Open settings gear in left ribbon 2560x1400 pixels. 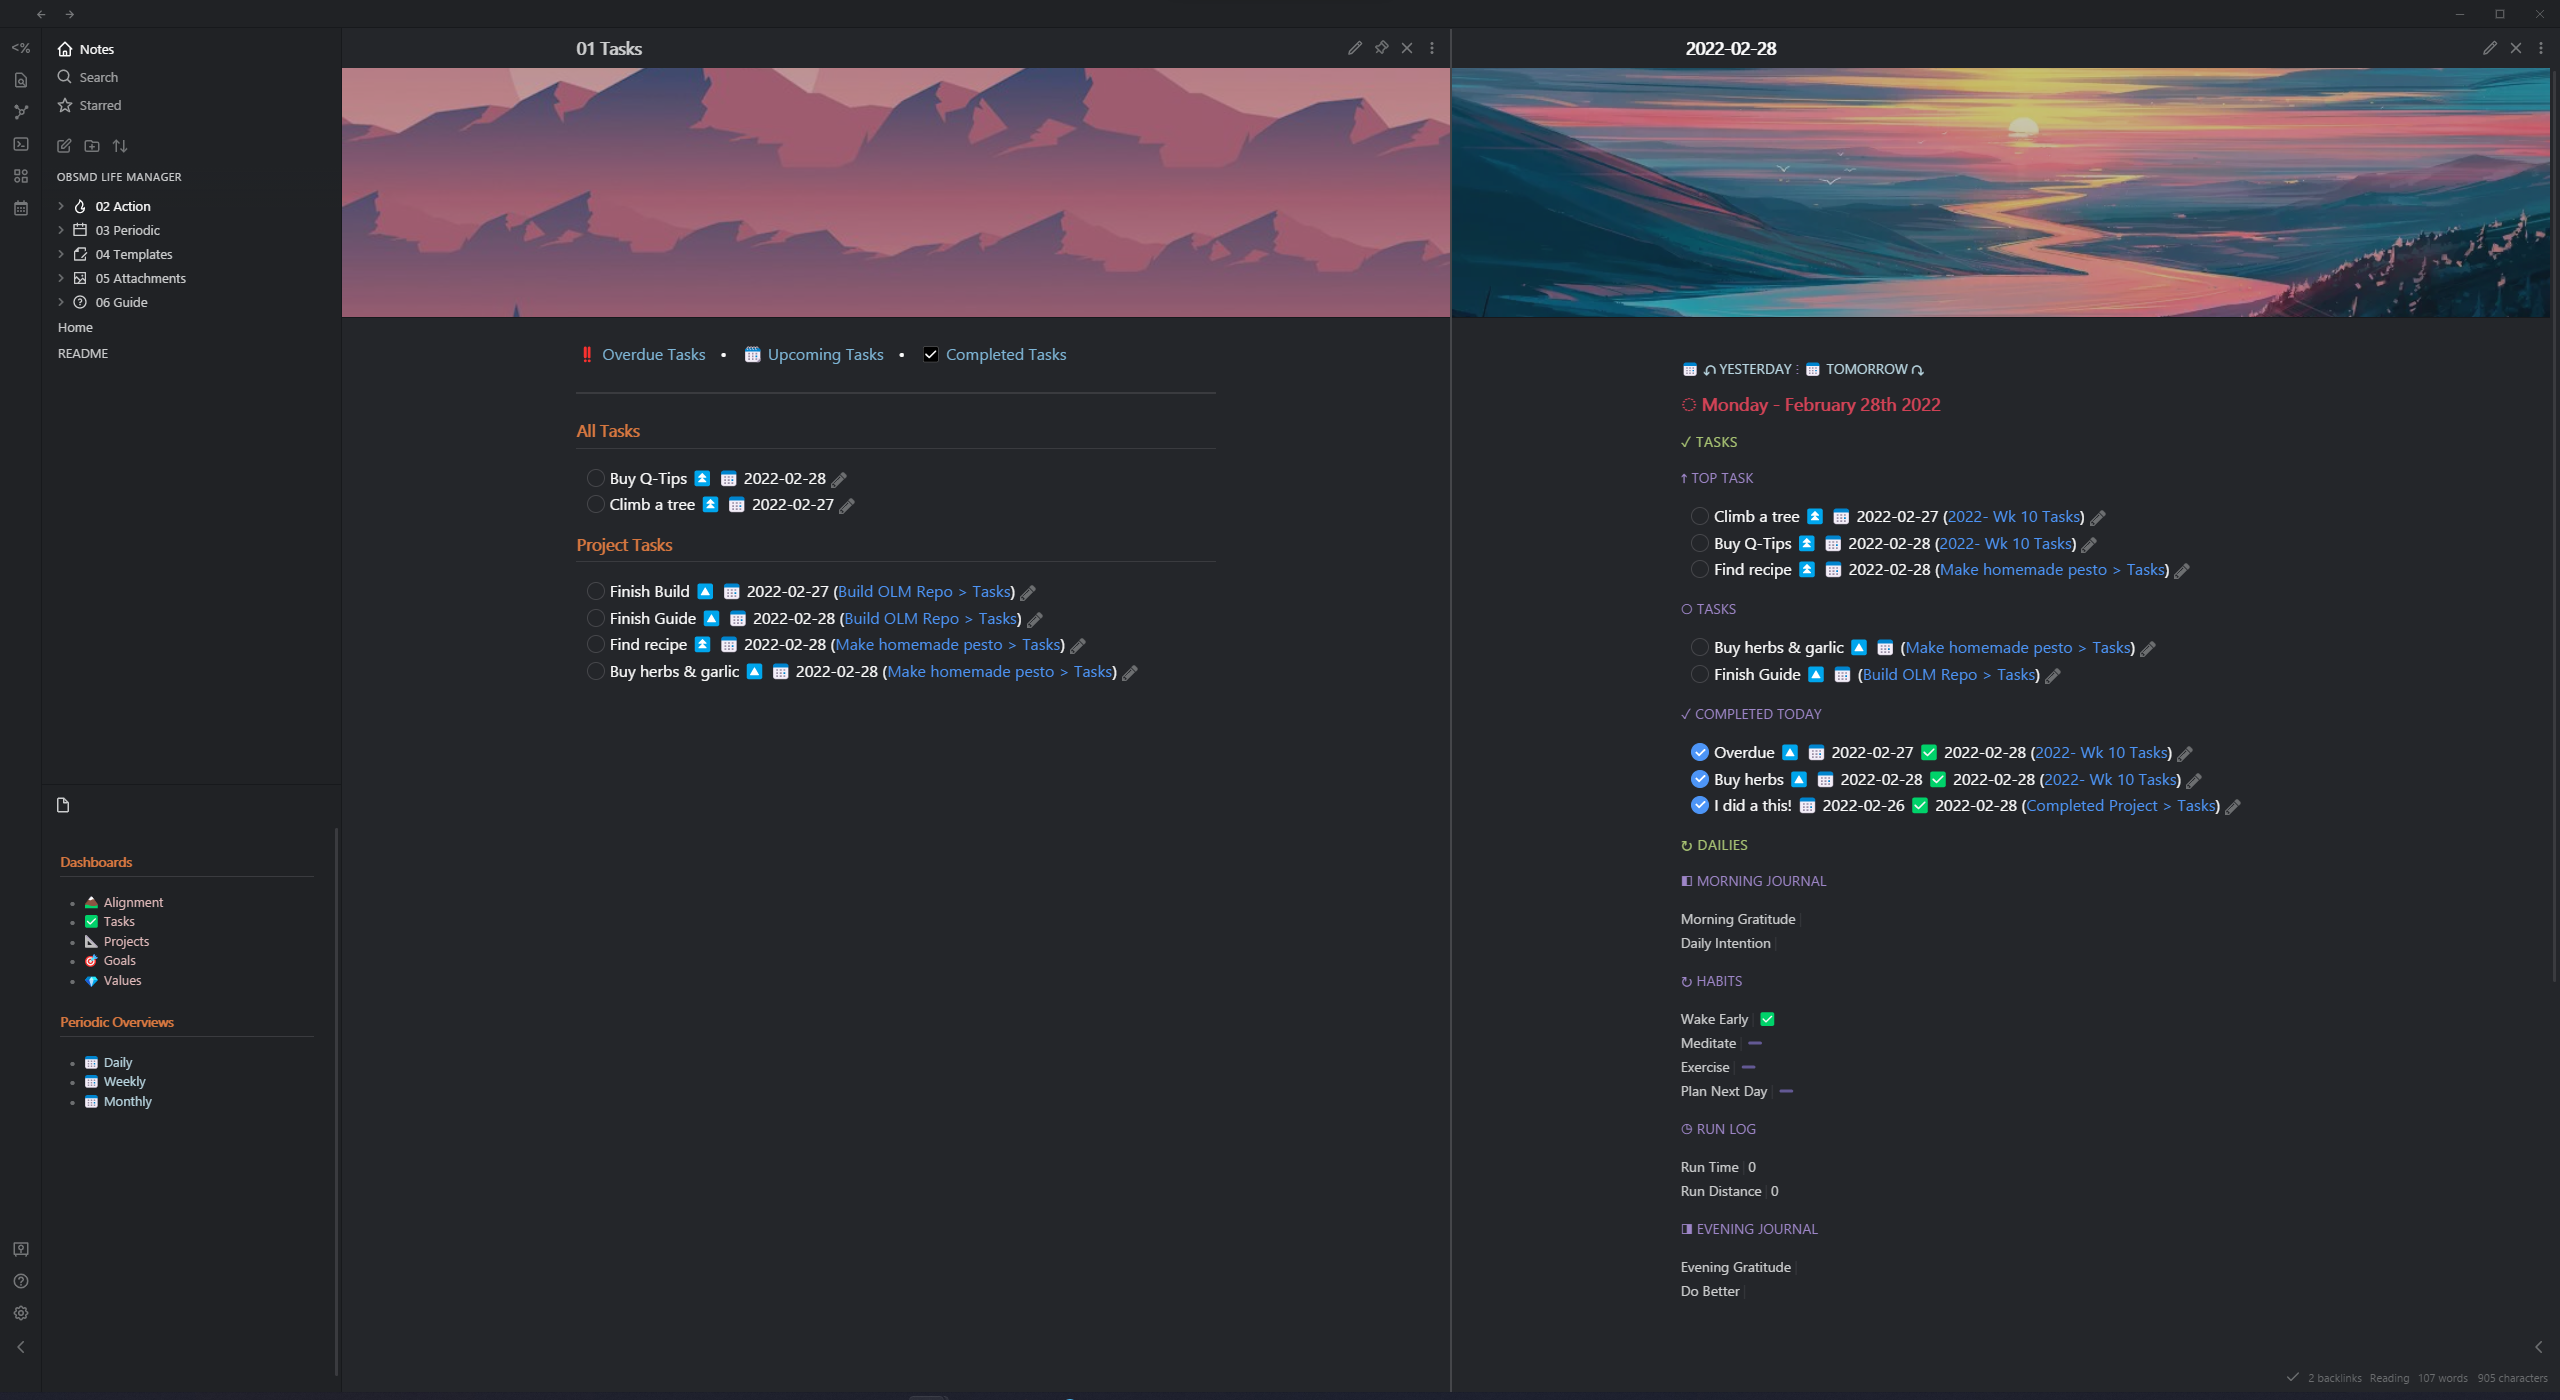click(21, 1313)
